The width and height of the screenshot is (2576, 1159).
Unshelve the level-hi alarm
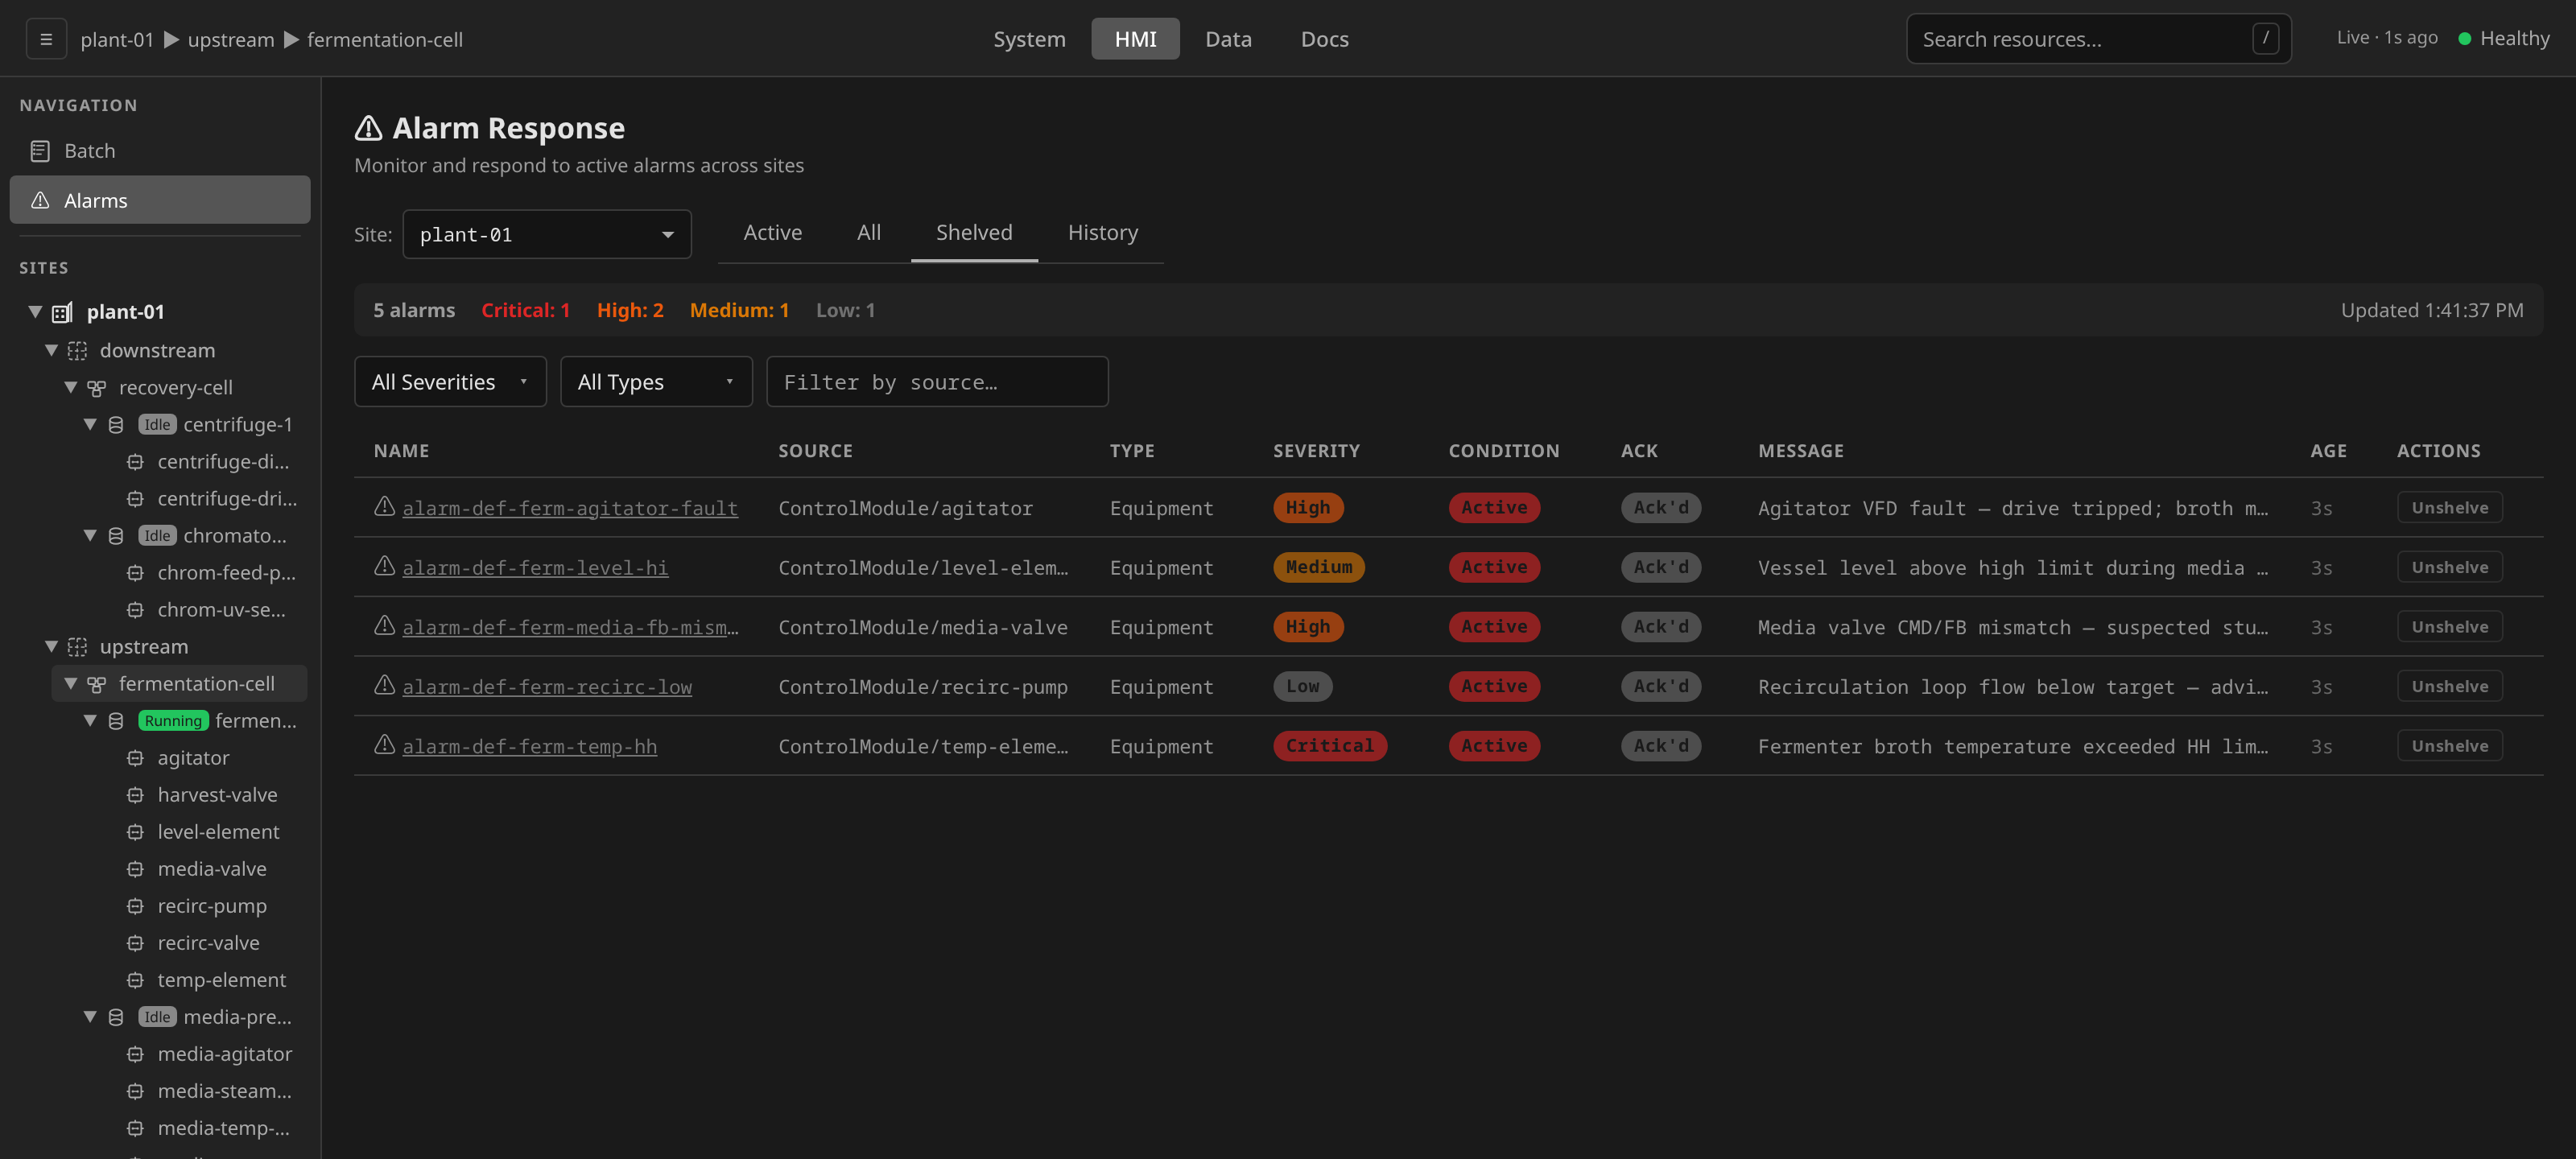[x=2449, y=567]
